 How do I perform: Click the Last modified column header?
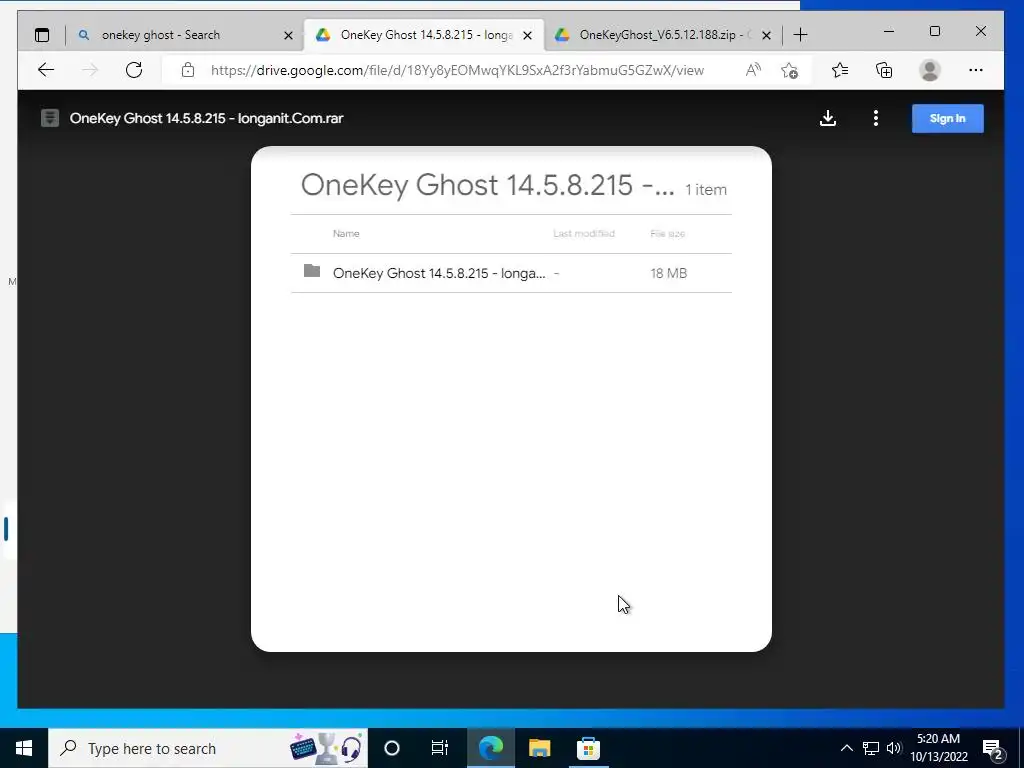pyautogui.click(x=584, y=233)
